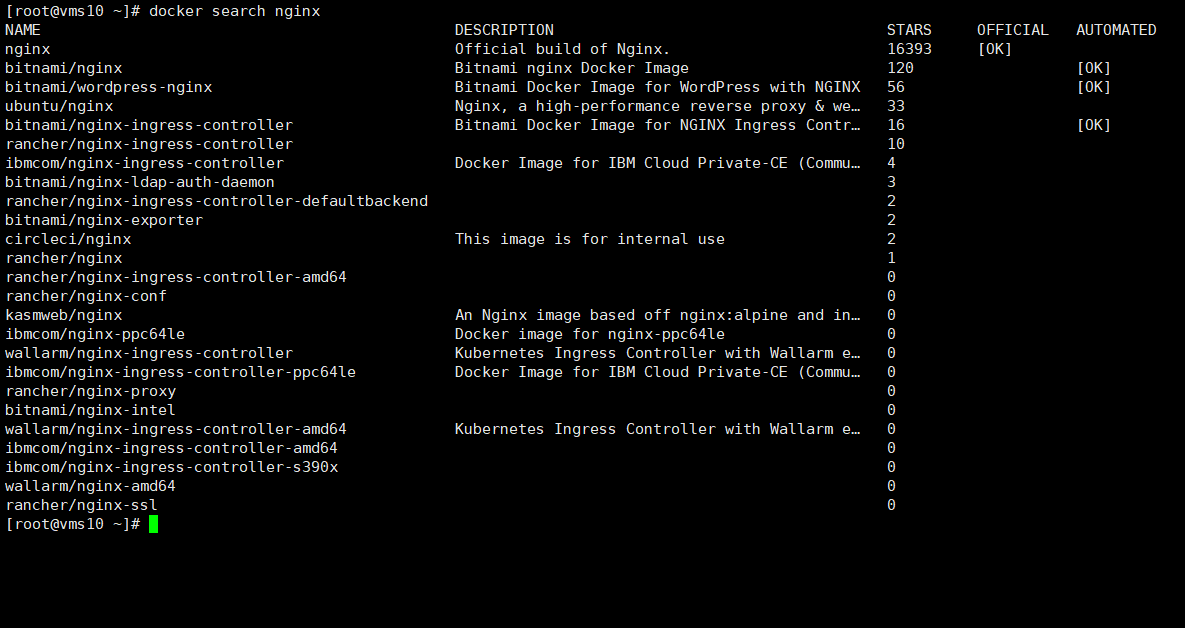Select the DESCRIPTION column header
Image resolution: width=1185 pixels, height=628 pixels.
[x=504, y=30]
